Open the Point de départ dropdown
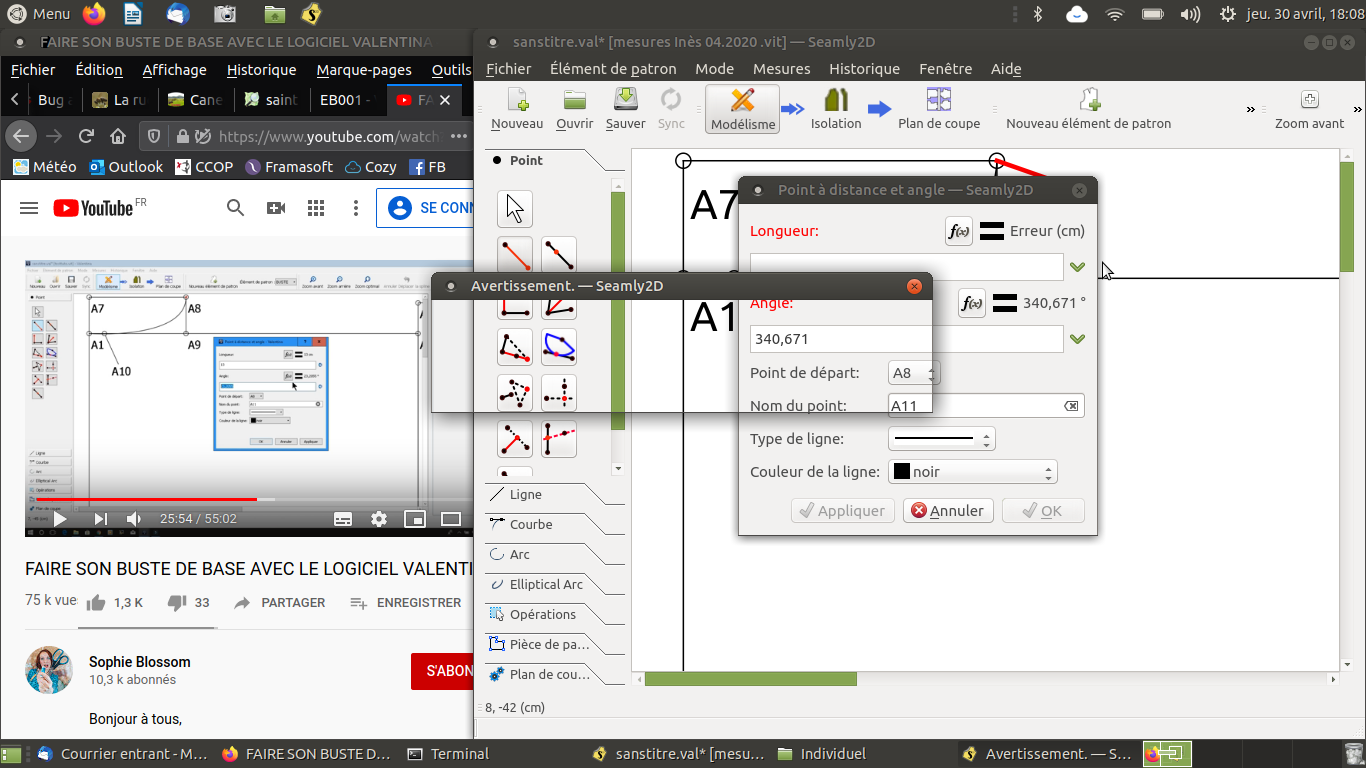The width and height of the screenshot is (1366, 768). pyautogui.click(x=914, y=373)
